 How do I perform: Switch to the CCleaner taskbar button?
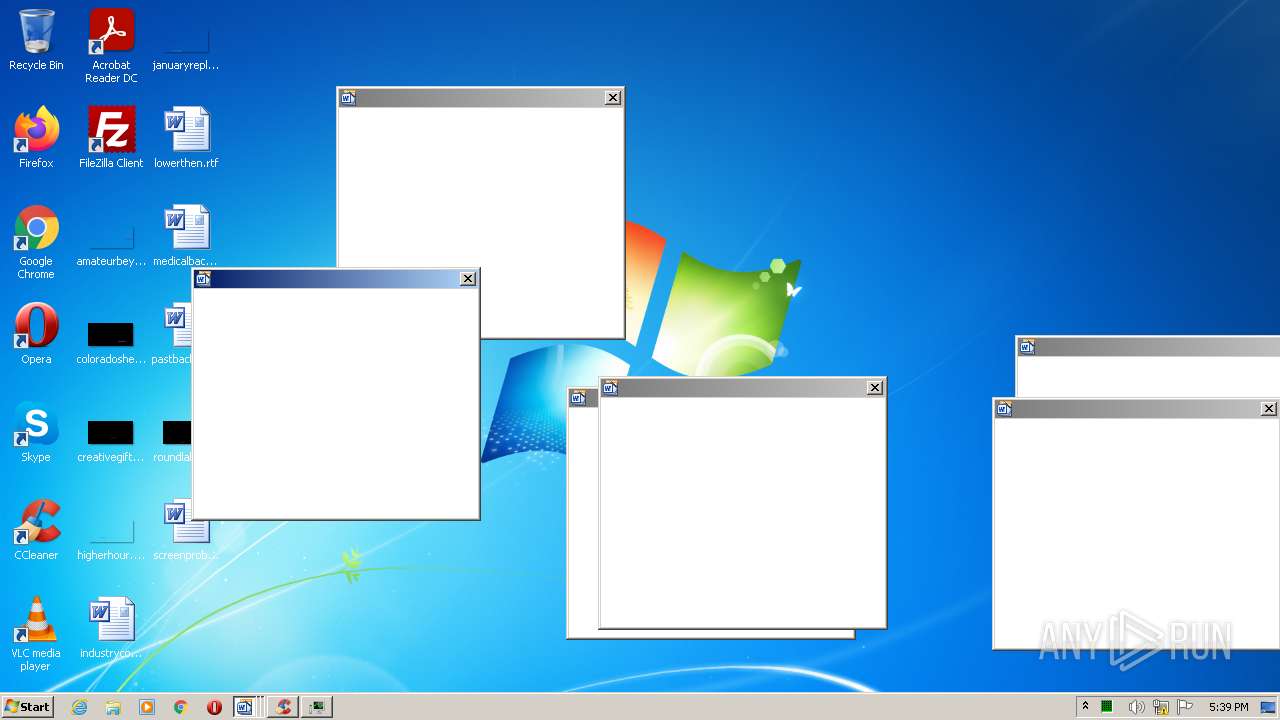[x=283, y=707]
